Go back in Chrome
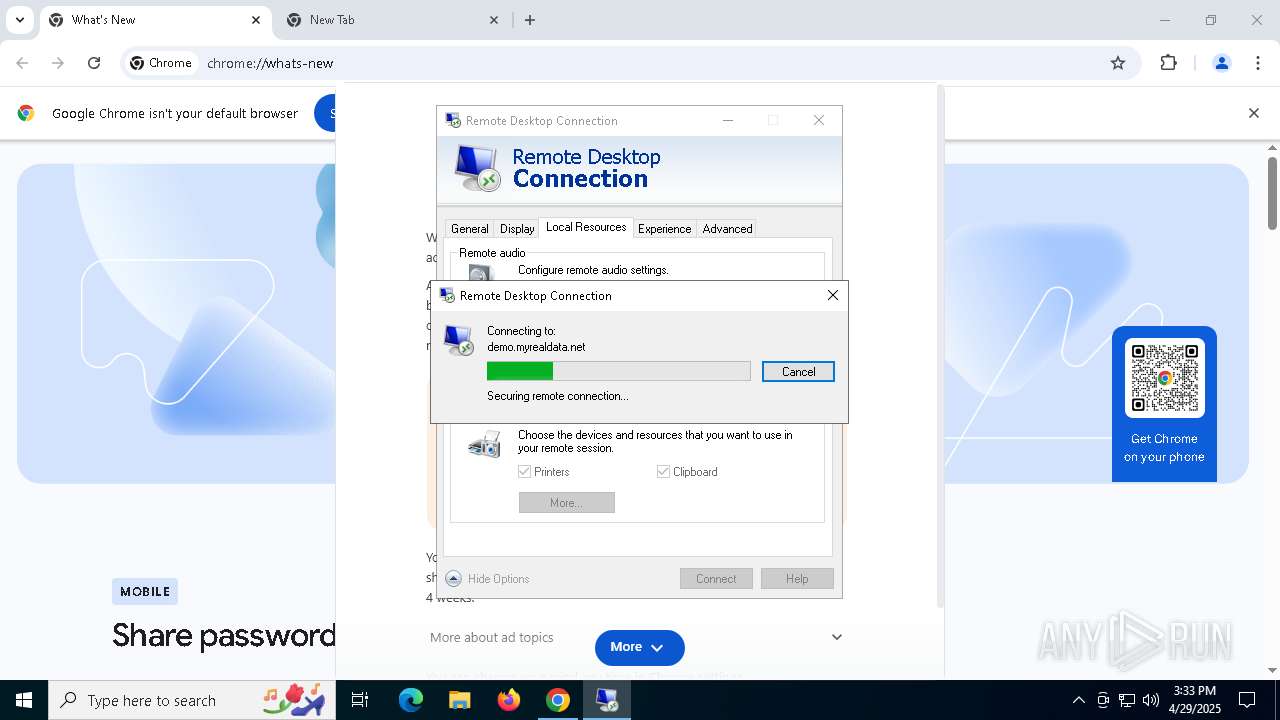Image resolution: width=1280 pixels, height=720 pixels. 22,63
